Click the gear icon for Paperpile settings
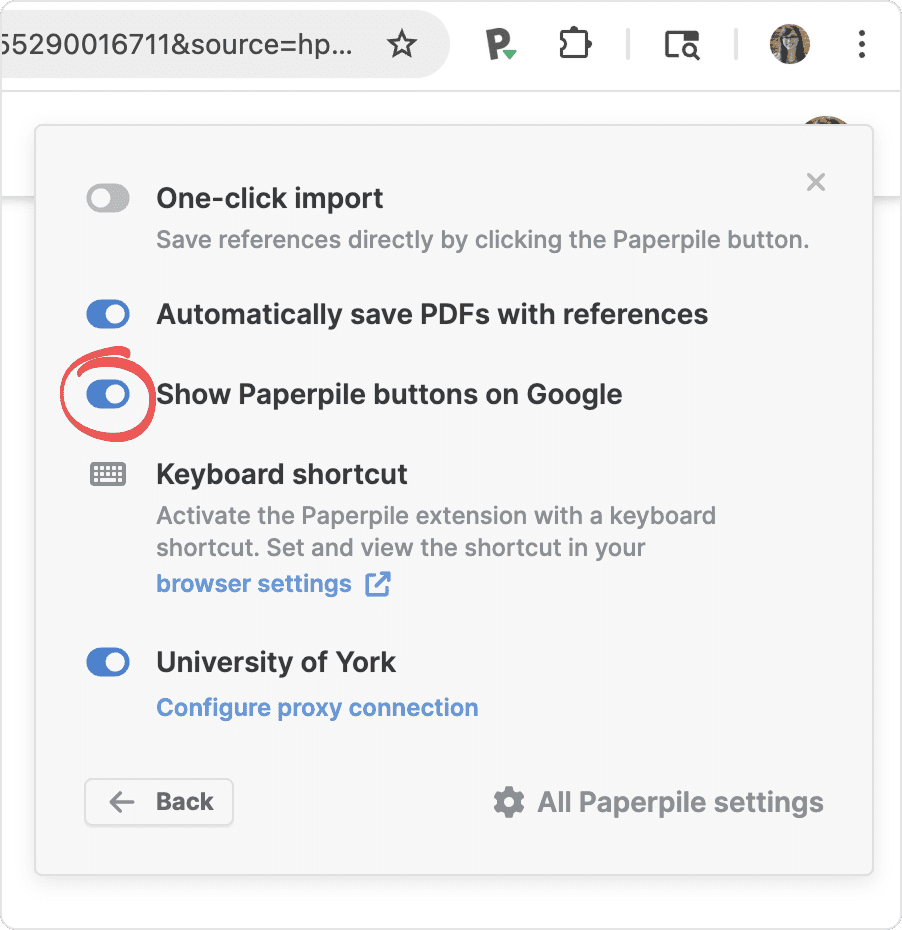Viewport: 902px width, 930px height. 509,802
